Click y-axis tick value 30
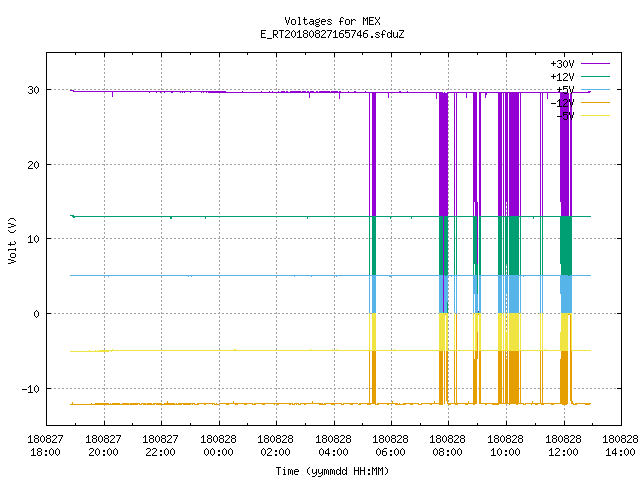Screen dimensions: 640x480 click(x=33, y=90)
